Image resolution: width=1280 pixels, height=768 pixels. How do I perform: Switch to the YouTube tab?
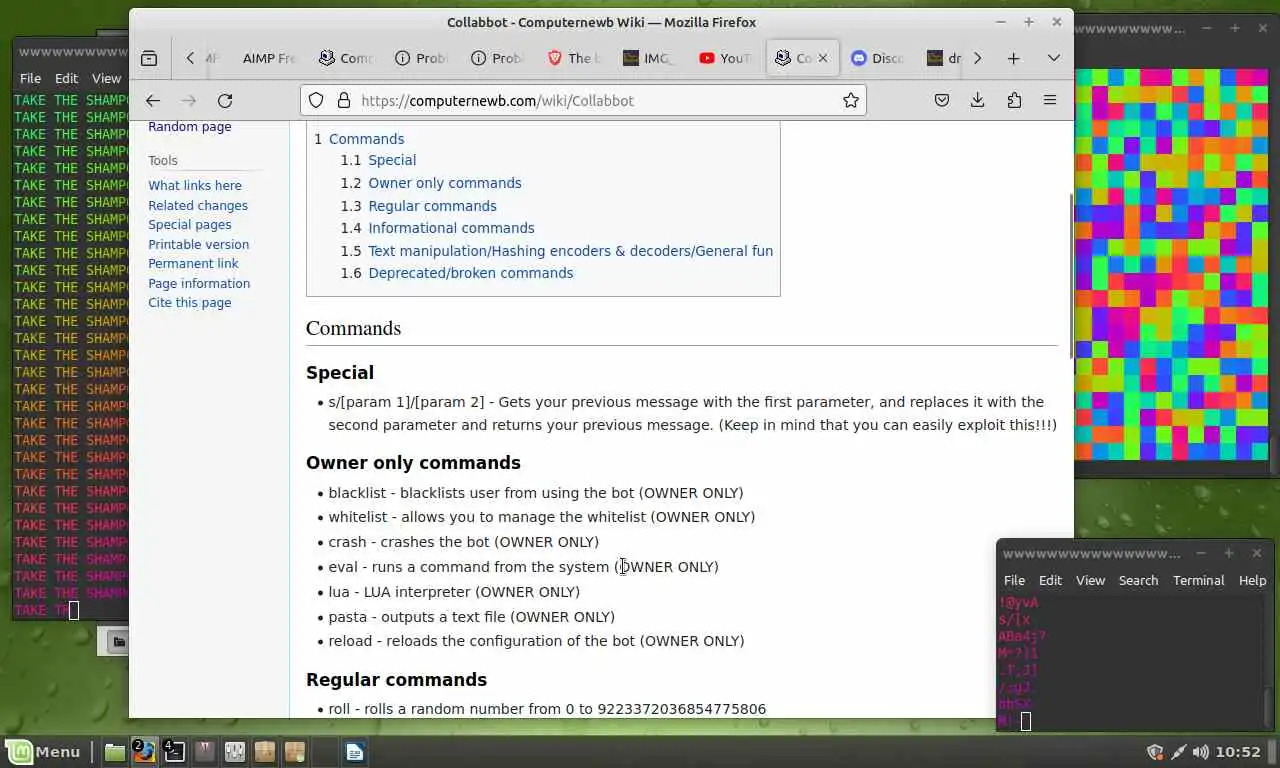727,58
